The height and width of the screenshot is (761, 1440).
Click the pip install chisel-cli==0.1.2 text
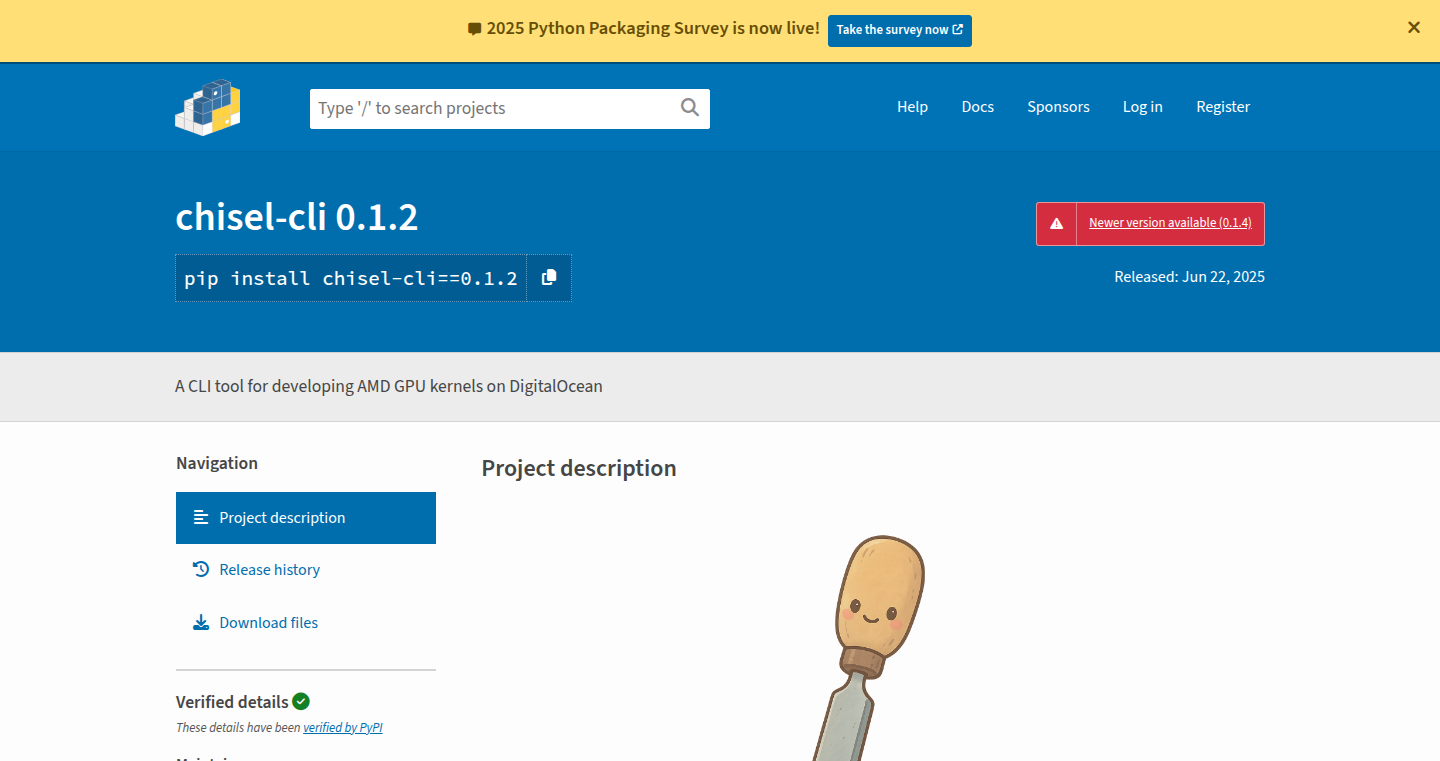351,278
